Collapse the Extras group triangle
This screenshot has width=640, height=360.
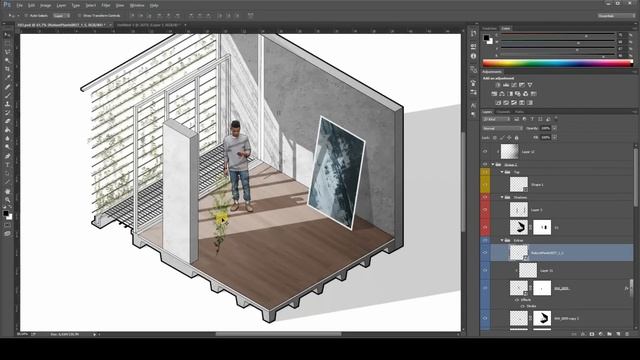tap(502, 240)
